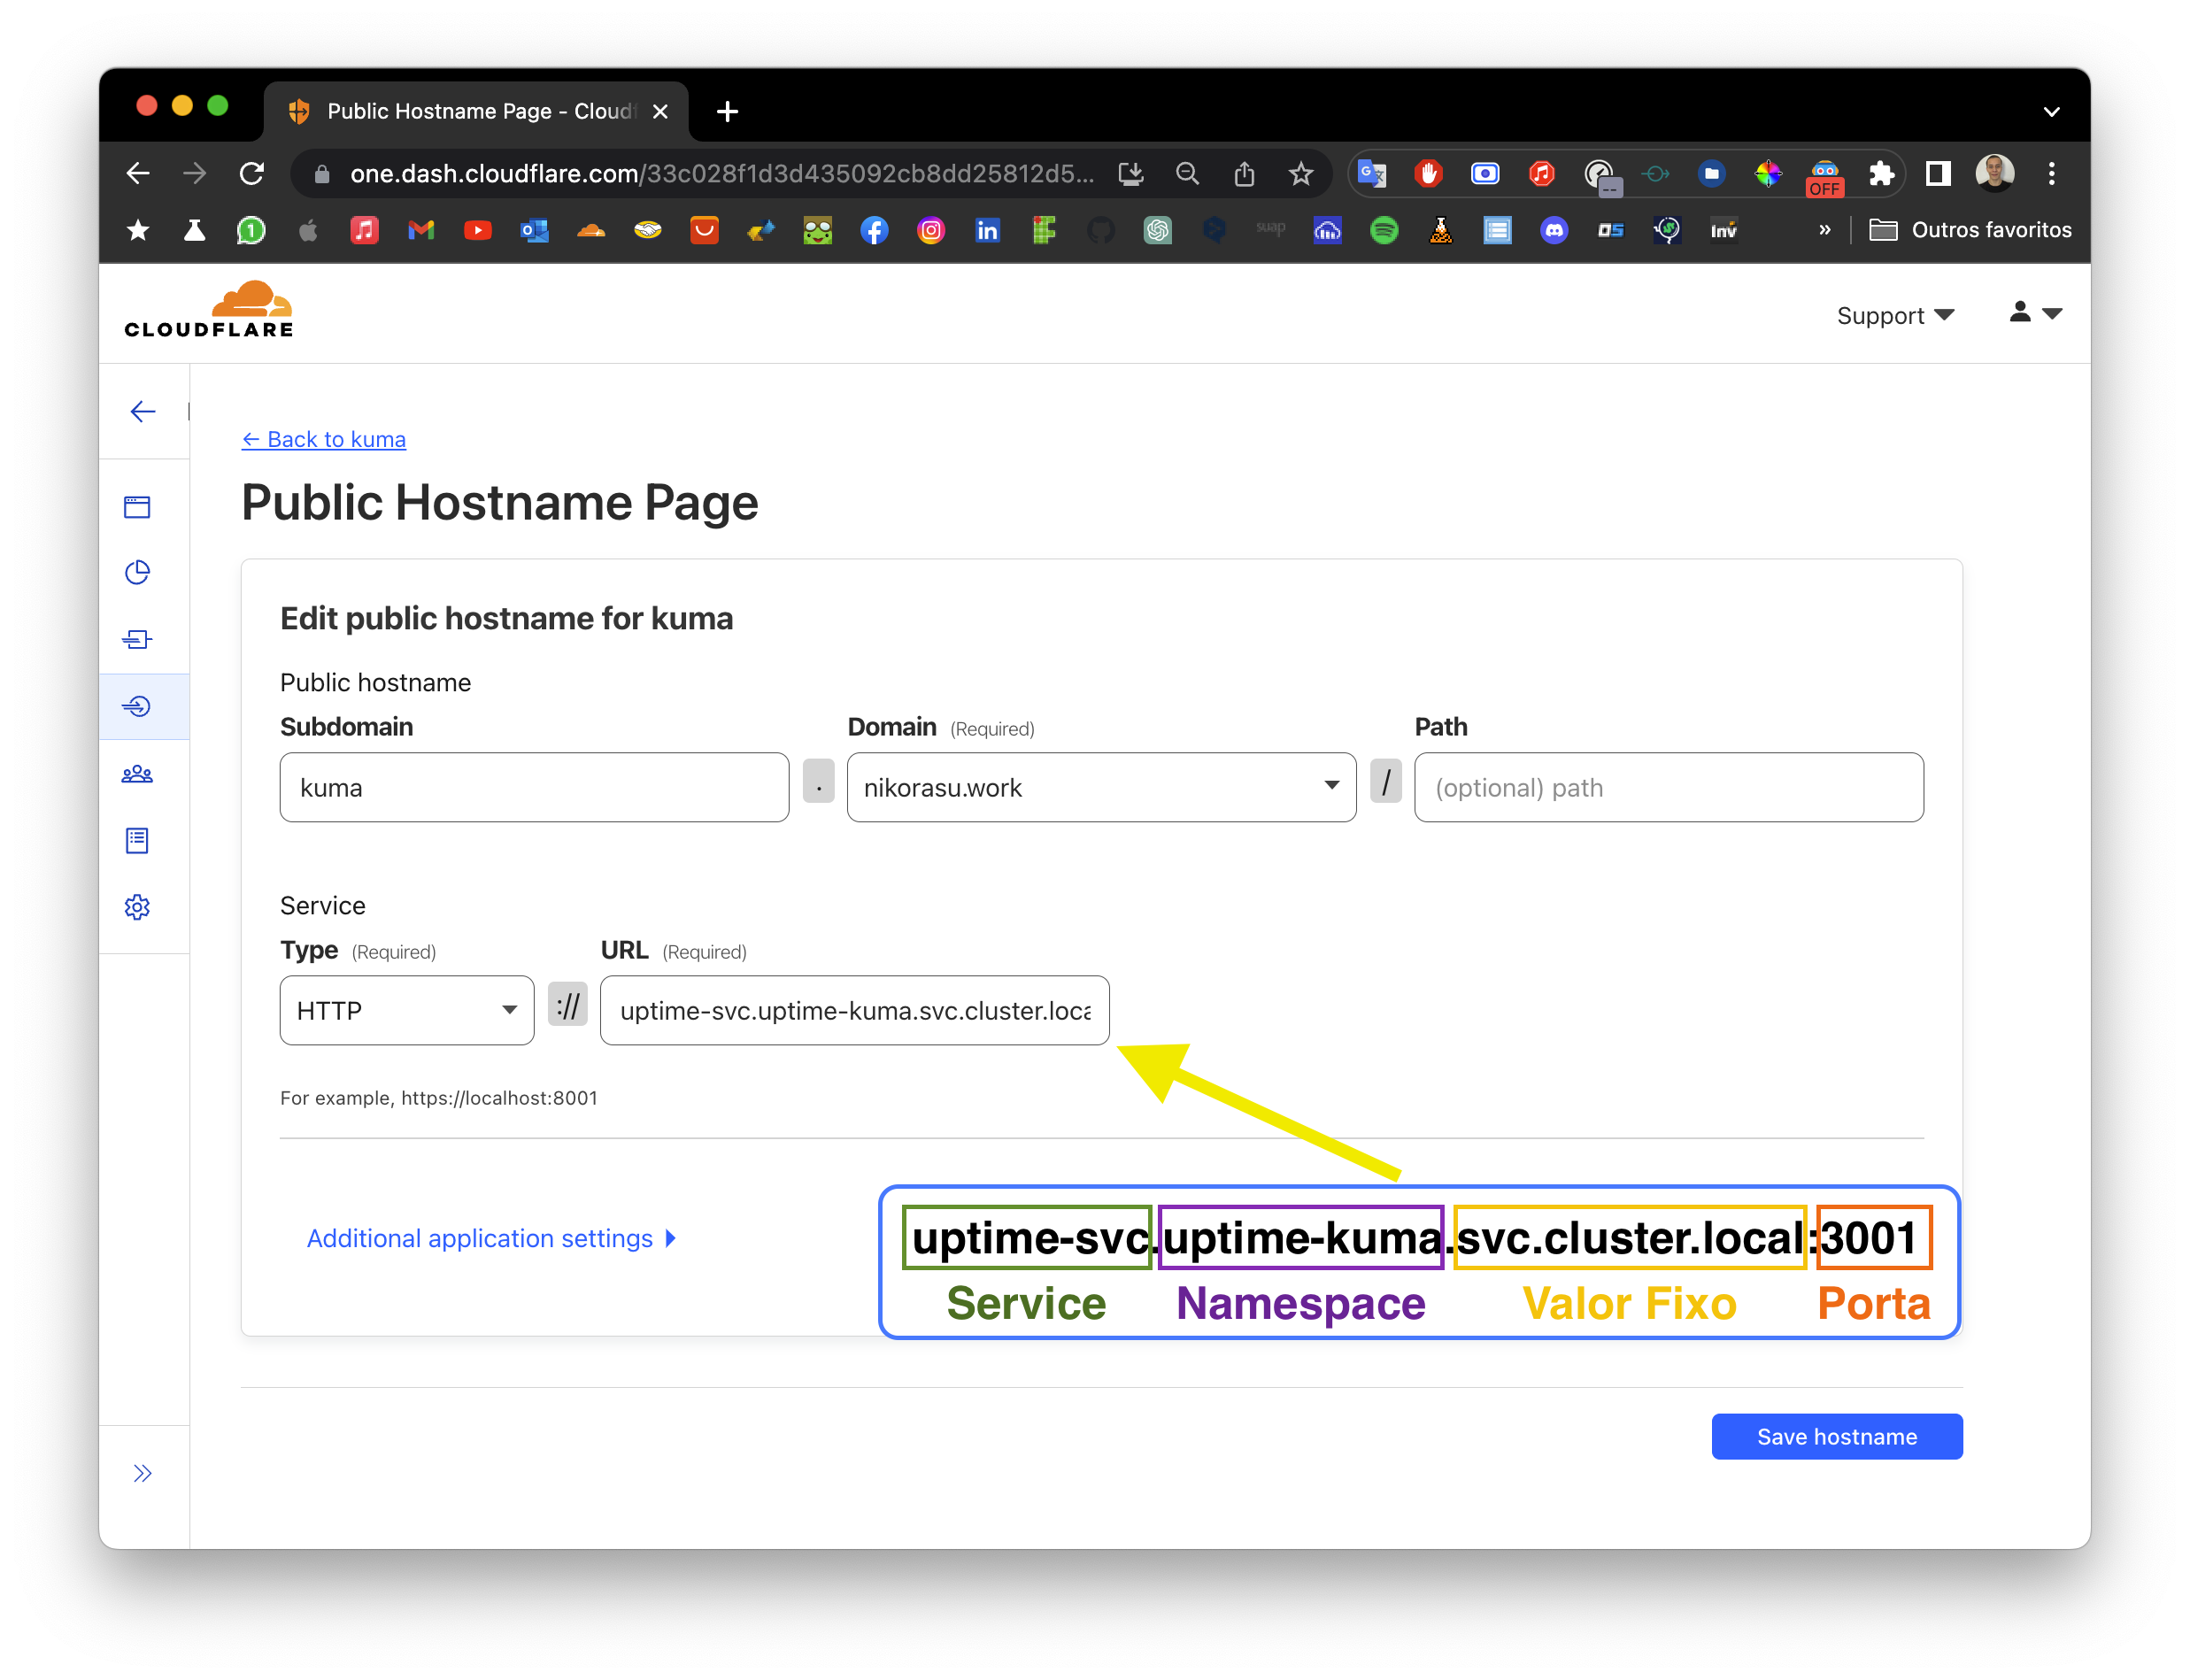Click the sidebar My Team people icon
The width and height of the screenshot is (2190, 1680).
(x=137, y=774)
